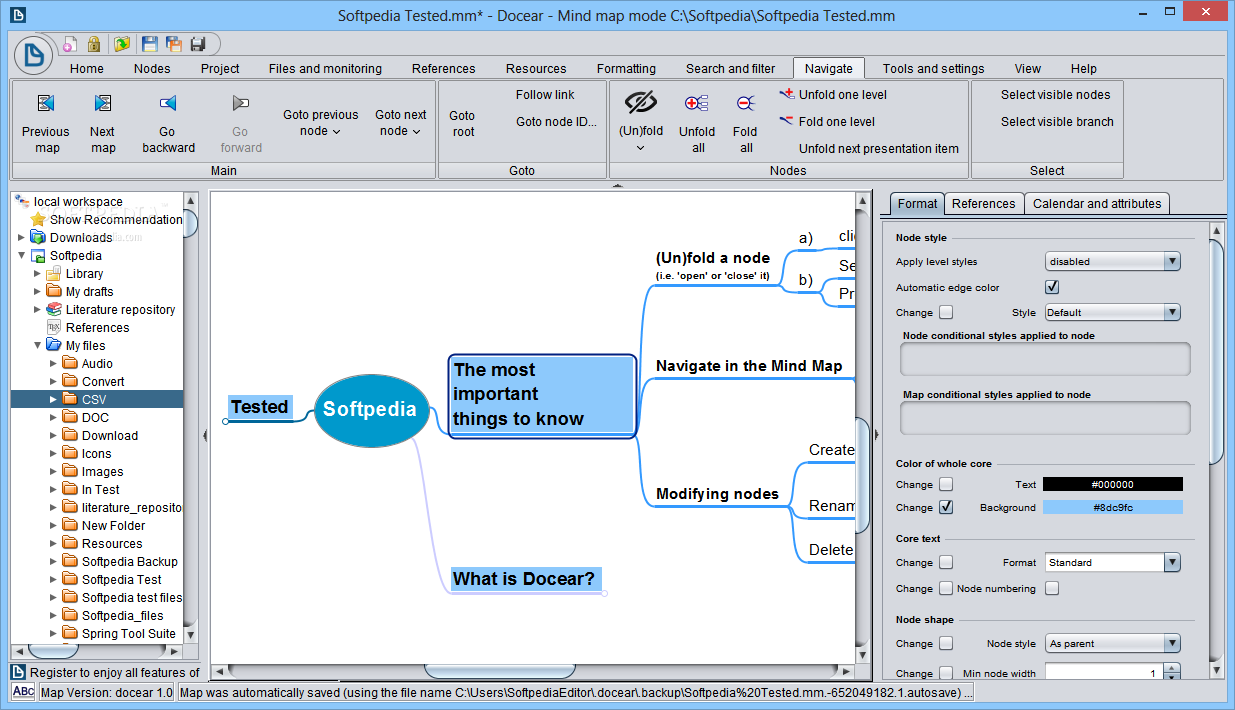Tick the Change checkbox for Text color

click(946, 485)
